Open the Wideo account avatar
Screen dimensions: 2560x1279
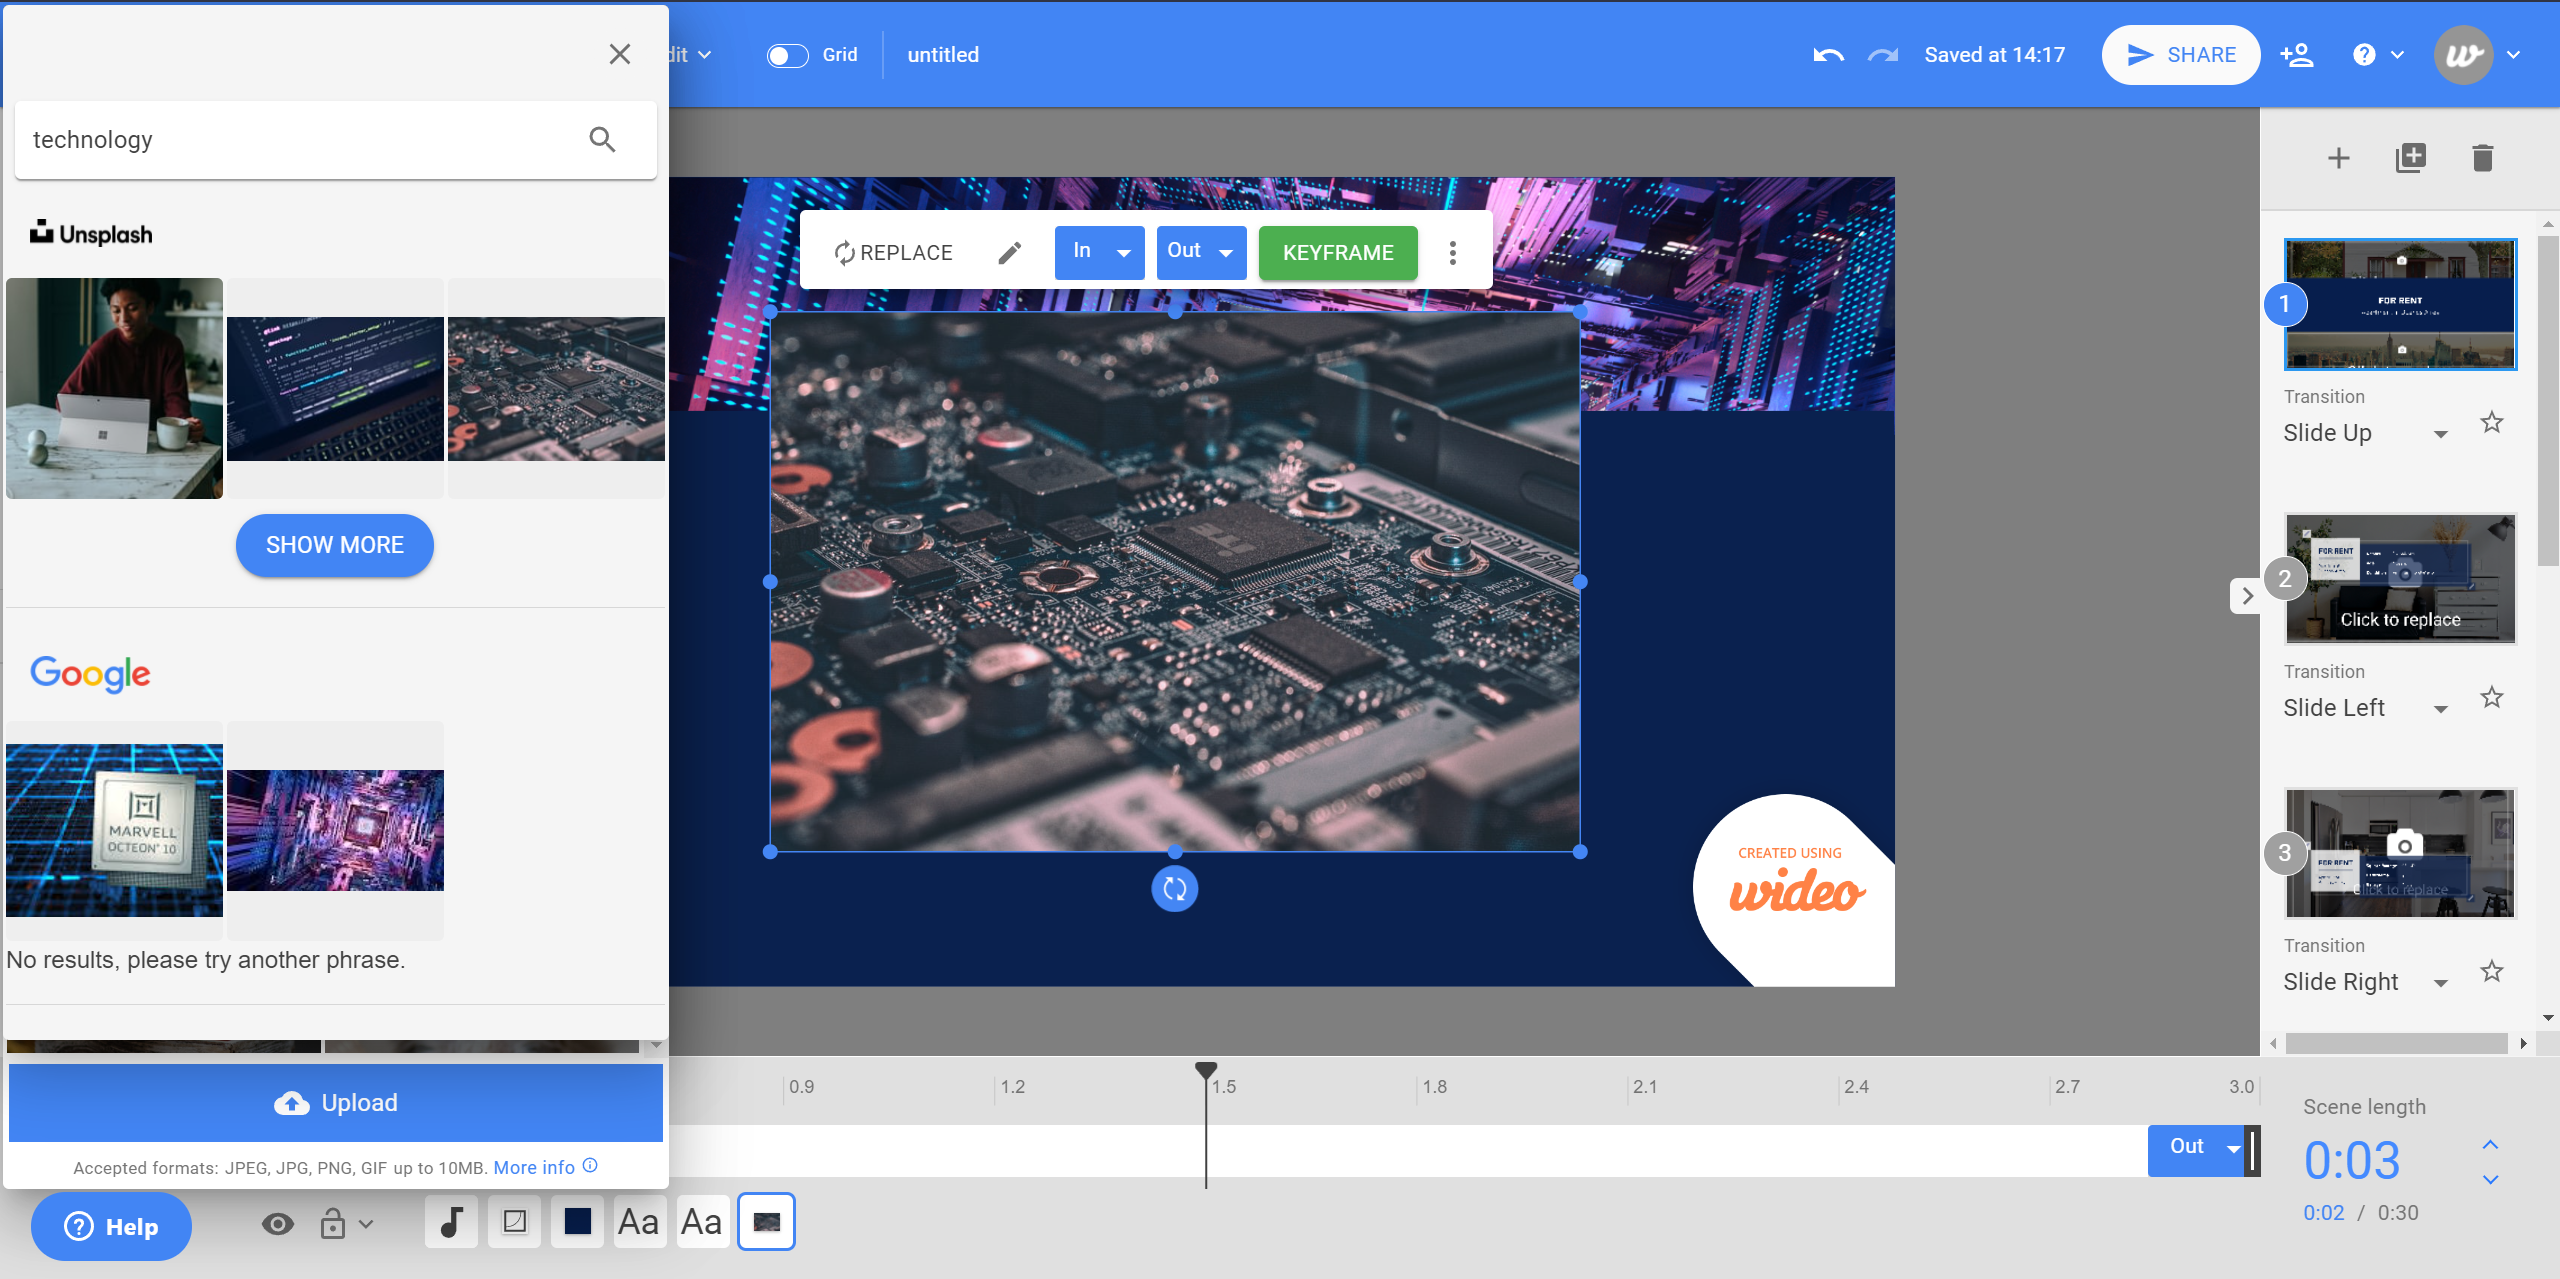[2463, 55]
